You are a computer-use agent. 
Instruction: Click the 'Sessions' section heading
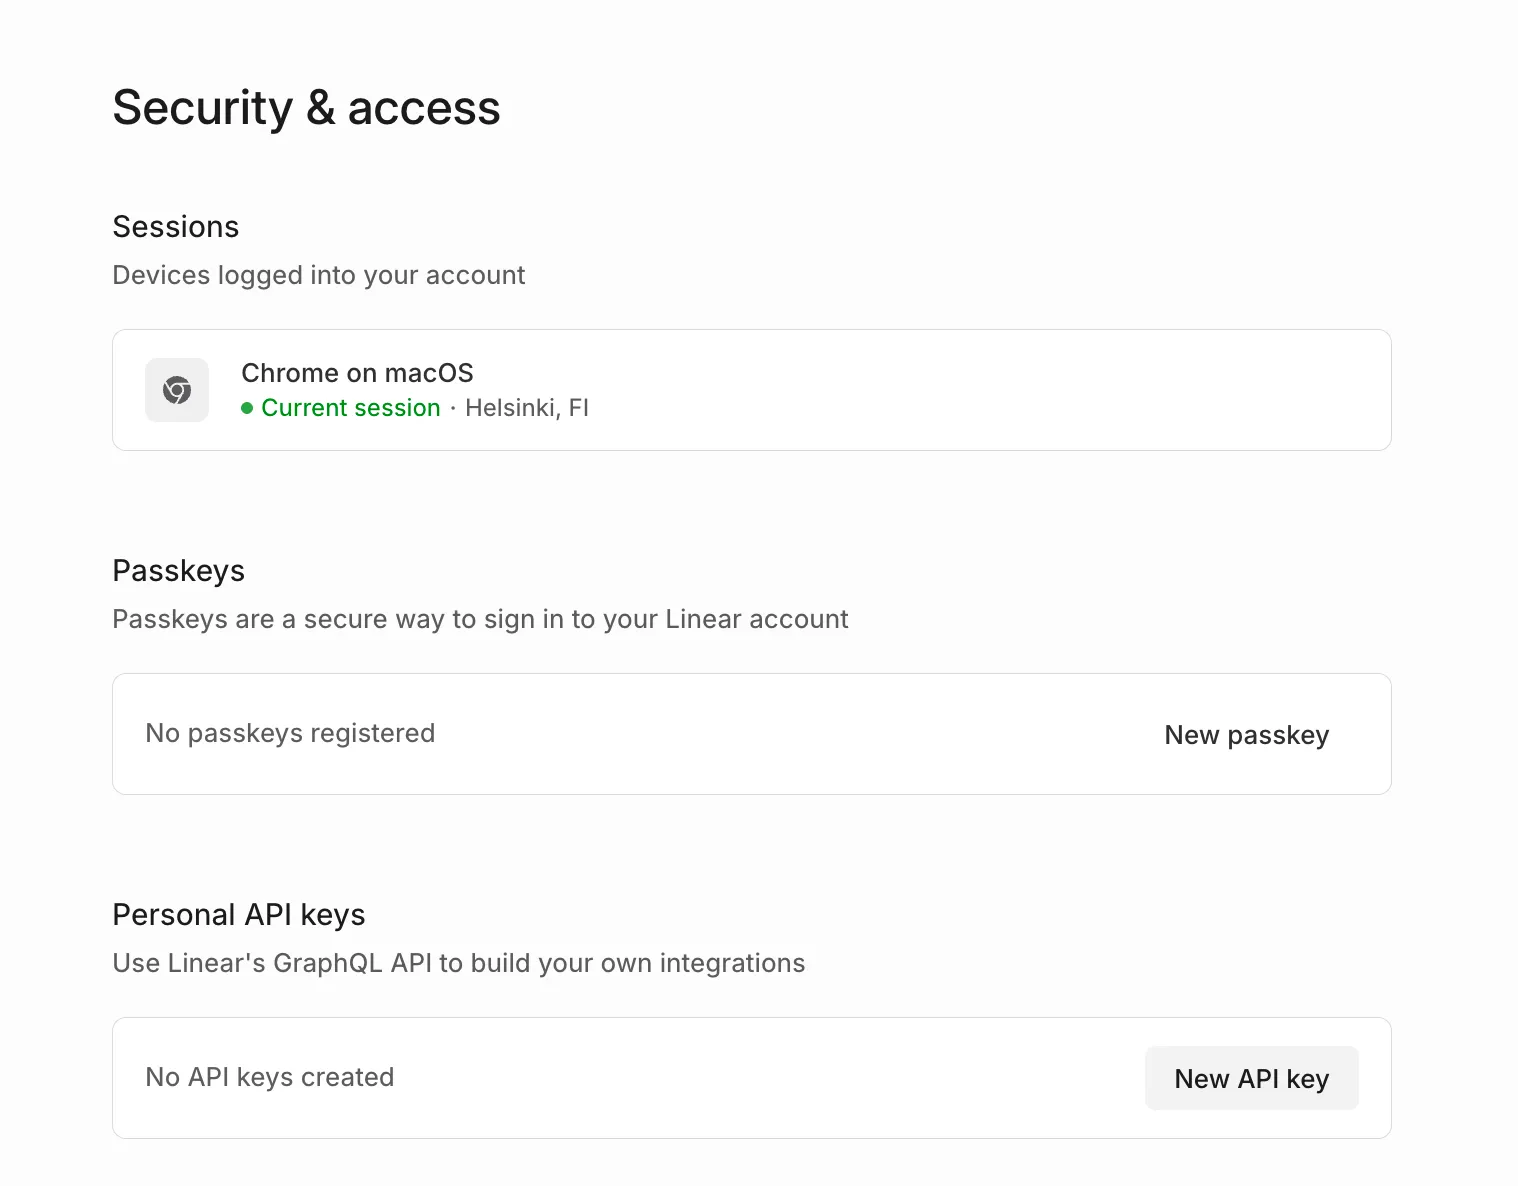click(x=176, y=227)
